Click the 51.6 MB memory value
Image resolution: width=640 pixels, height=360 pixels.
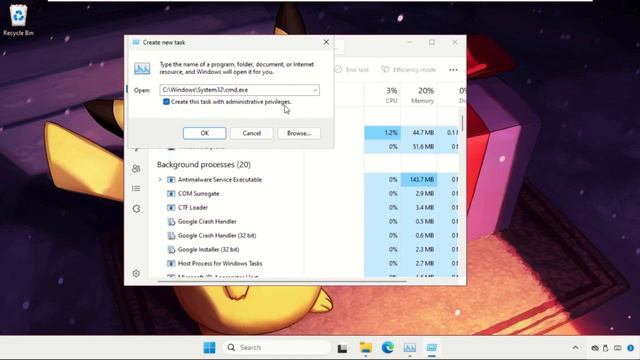[x=419, y=147]
